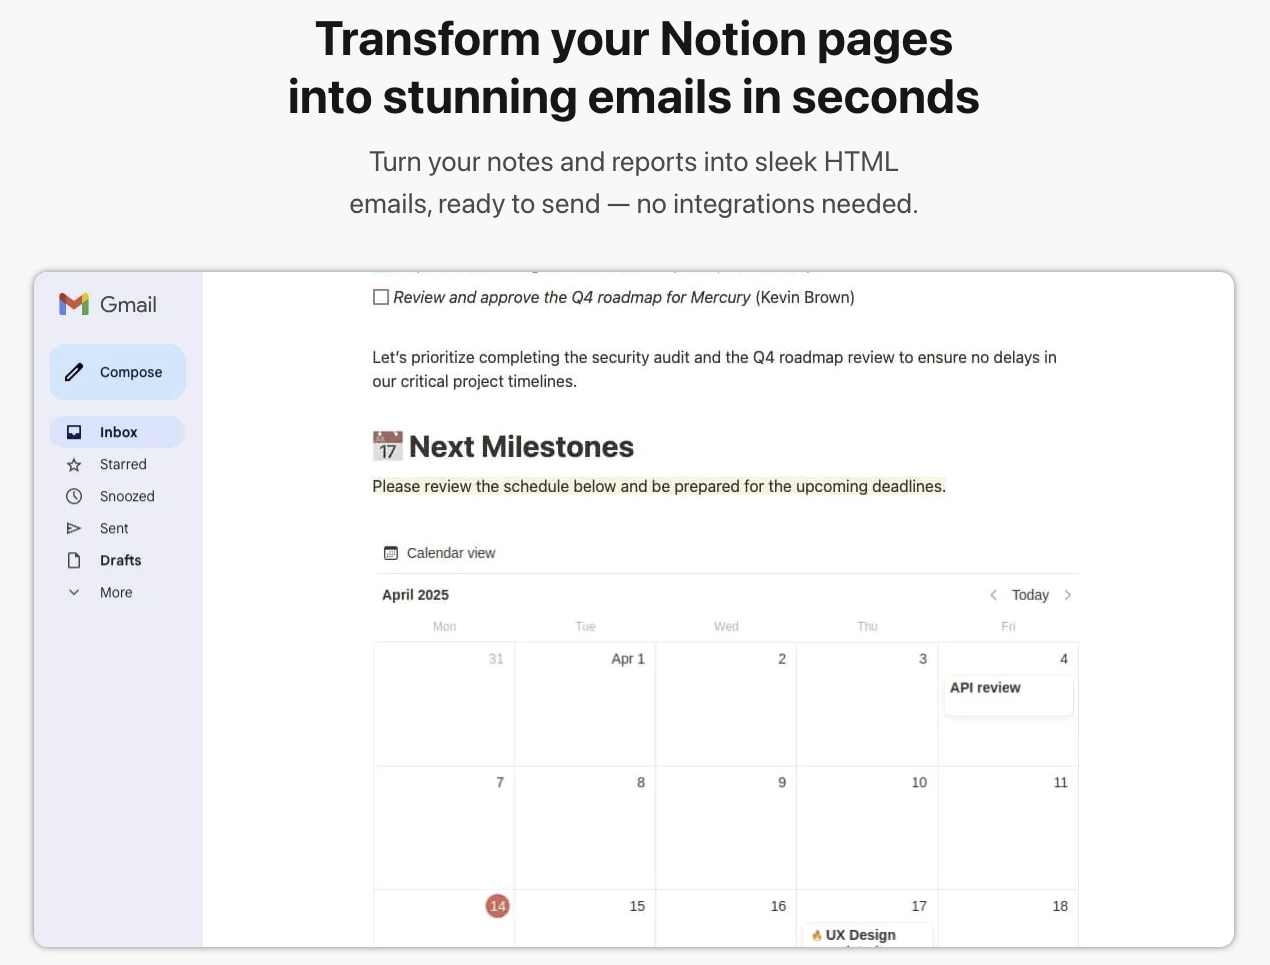Click the date number 3
Image resolution: width=1270 pixels, height=965 pixels.
click(923, 659)
